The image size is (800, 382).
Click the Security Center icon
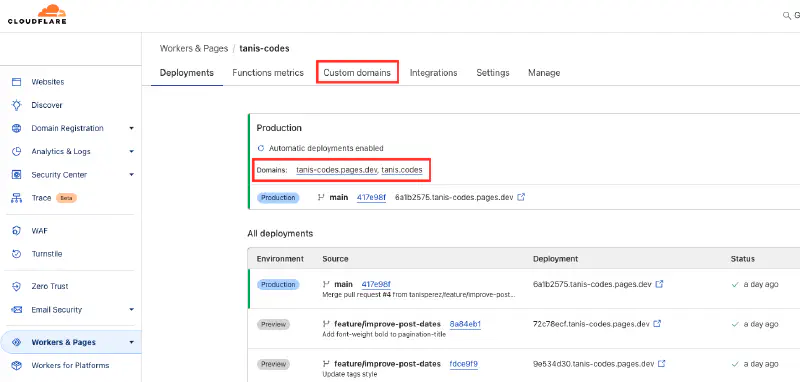(x=16, y=175)
